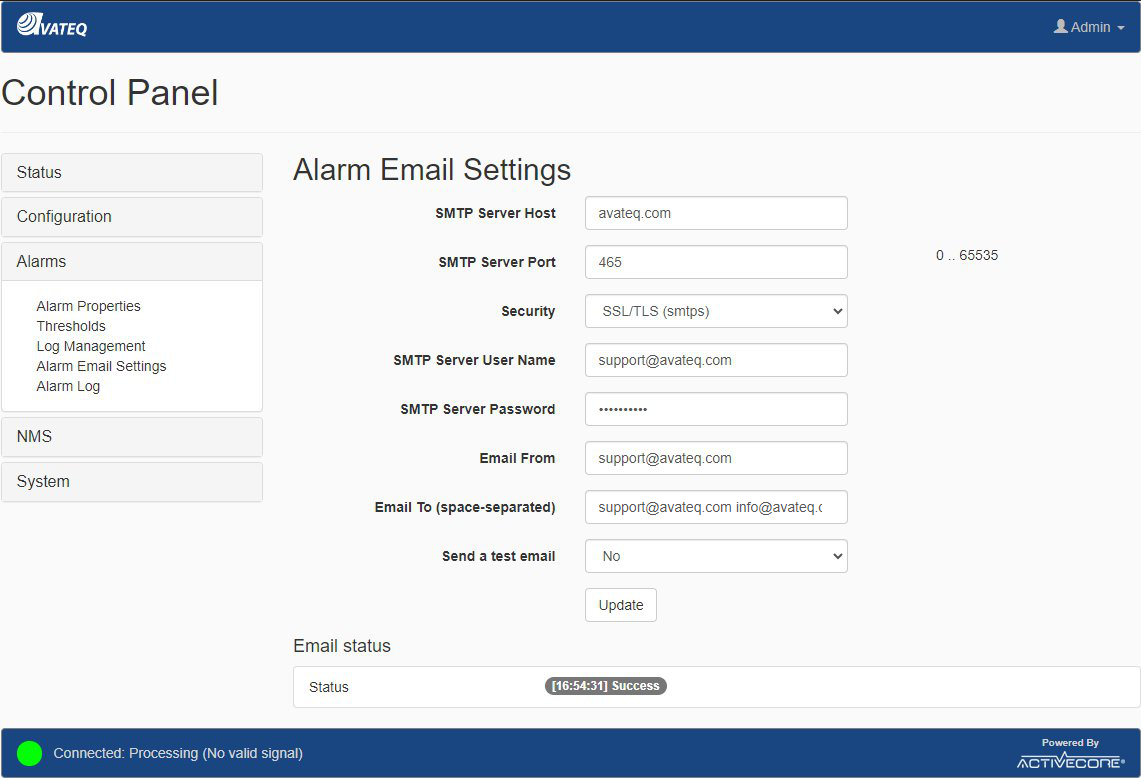Click the Email To (space-separated) label
This screenshot has height=778, width=1141.
click(465, 507)
